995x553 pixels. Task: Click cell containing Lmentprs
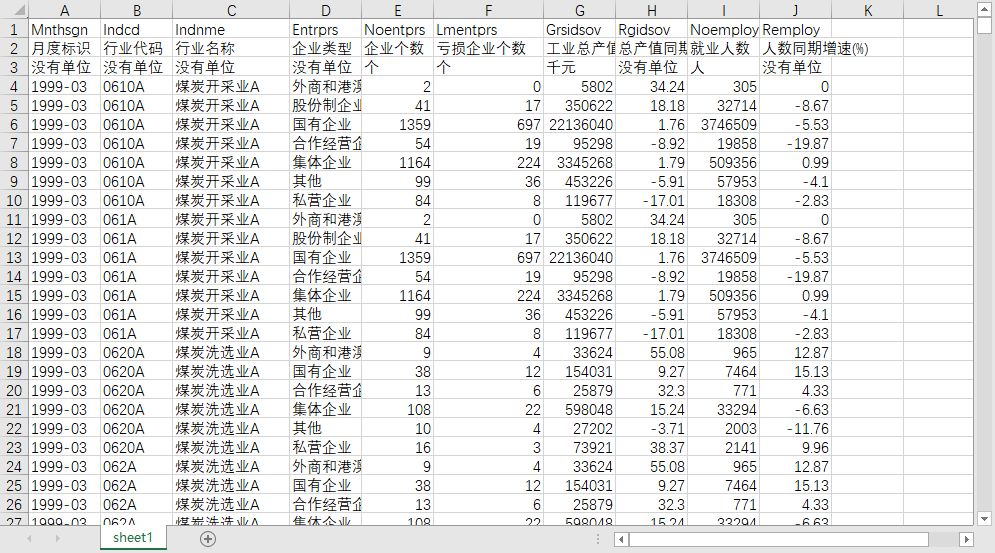(x=489, y=29)
